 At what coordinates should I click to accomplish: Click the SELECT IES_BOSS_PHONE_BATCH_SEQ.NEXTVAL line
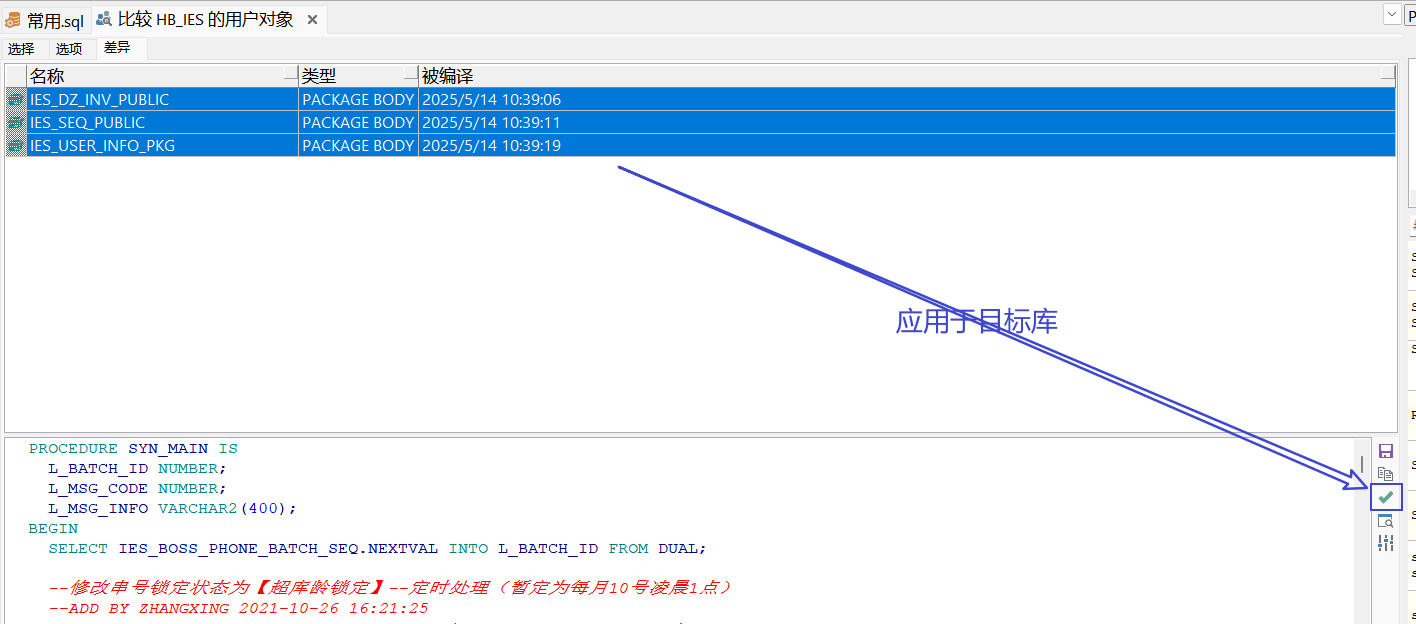[377, 548]
